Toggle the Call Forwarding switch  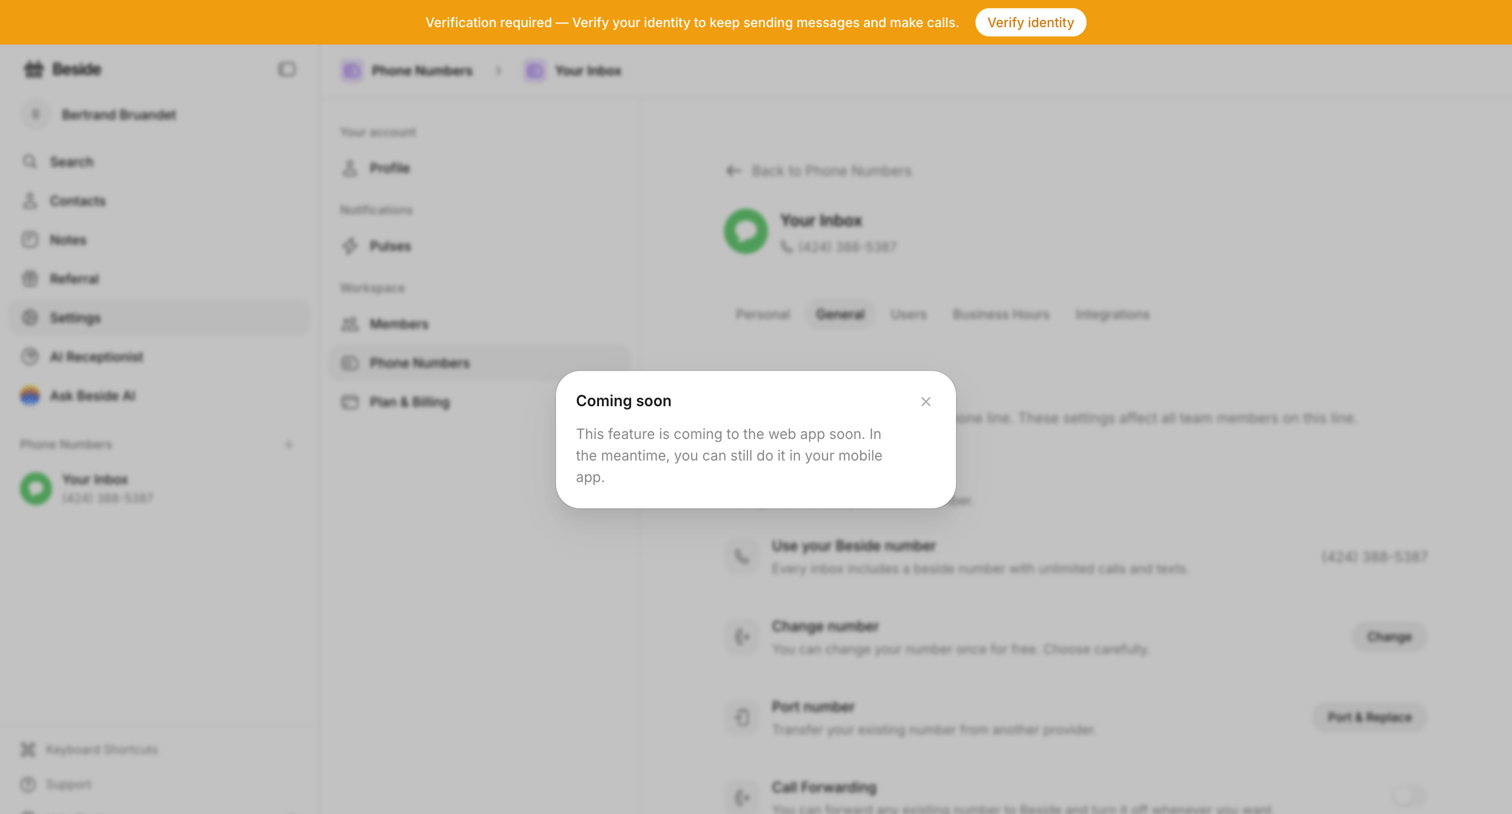(x=1408, y=796)
